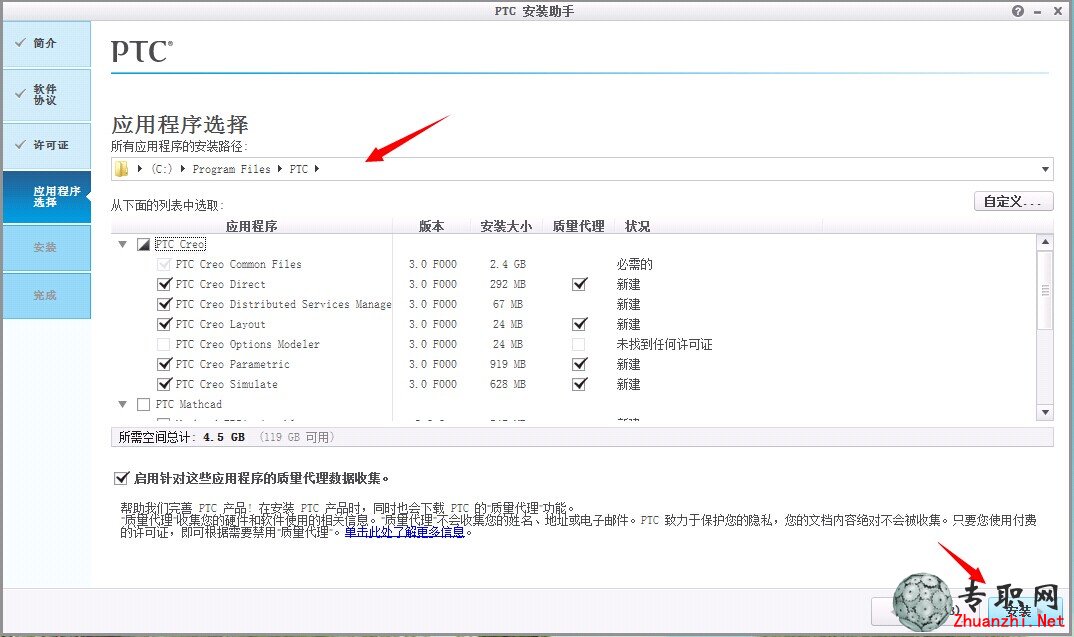Click the 应用程序 column header
The width and height of the screenshot is (1074, 637).
point(251,226)
